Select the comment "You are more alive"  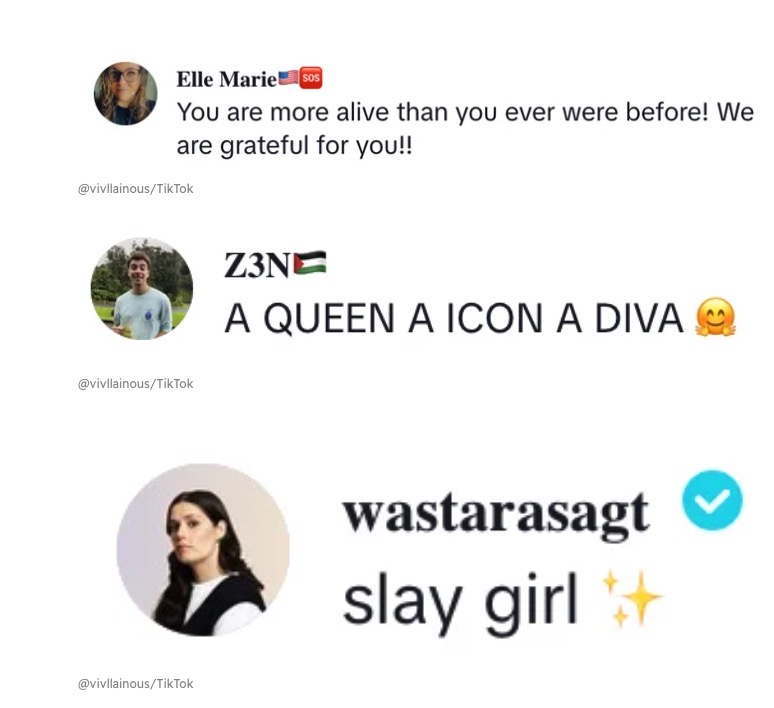coord(465,128)
